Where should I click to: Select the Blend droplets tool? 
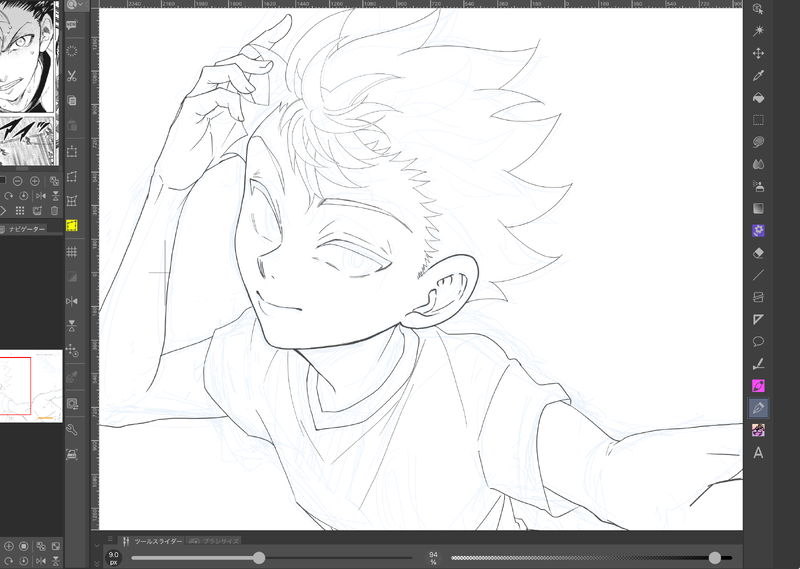[x=758, y=164]
